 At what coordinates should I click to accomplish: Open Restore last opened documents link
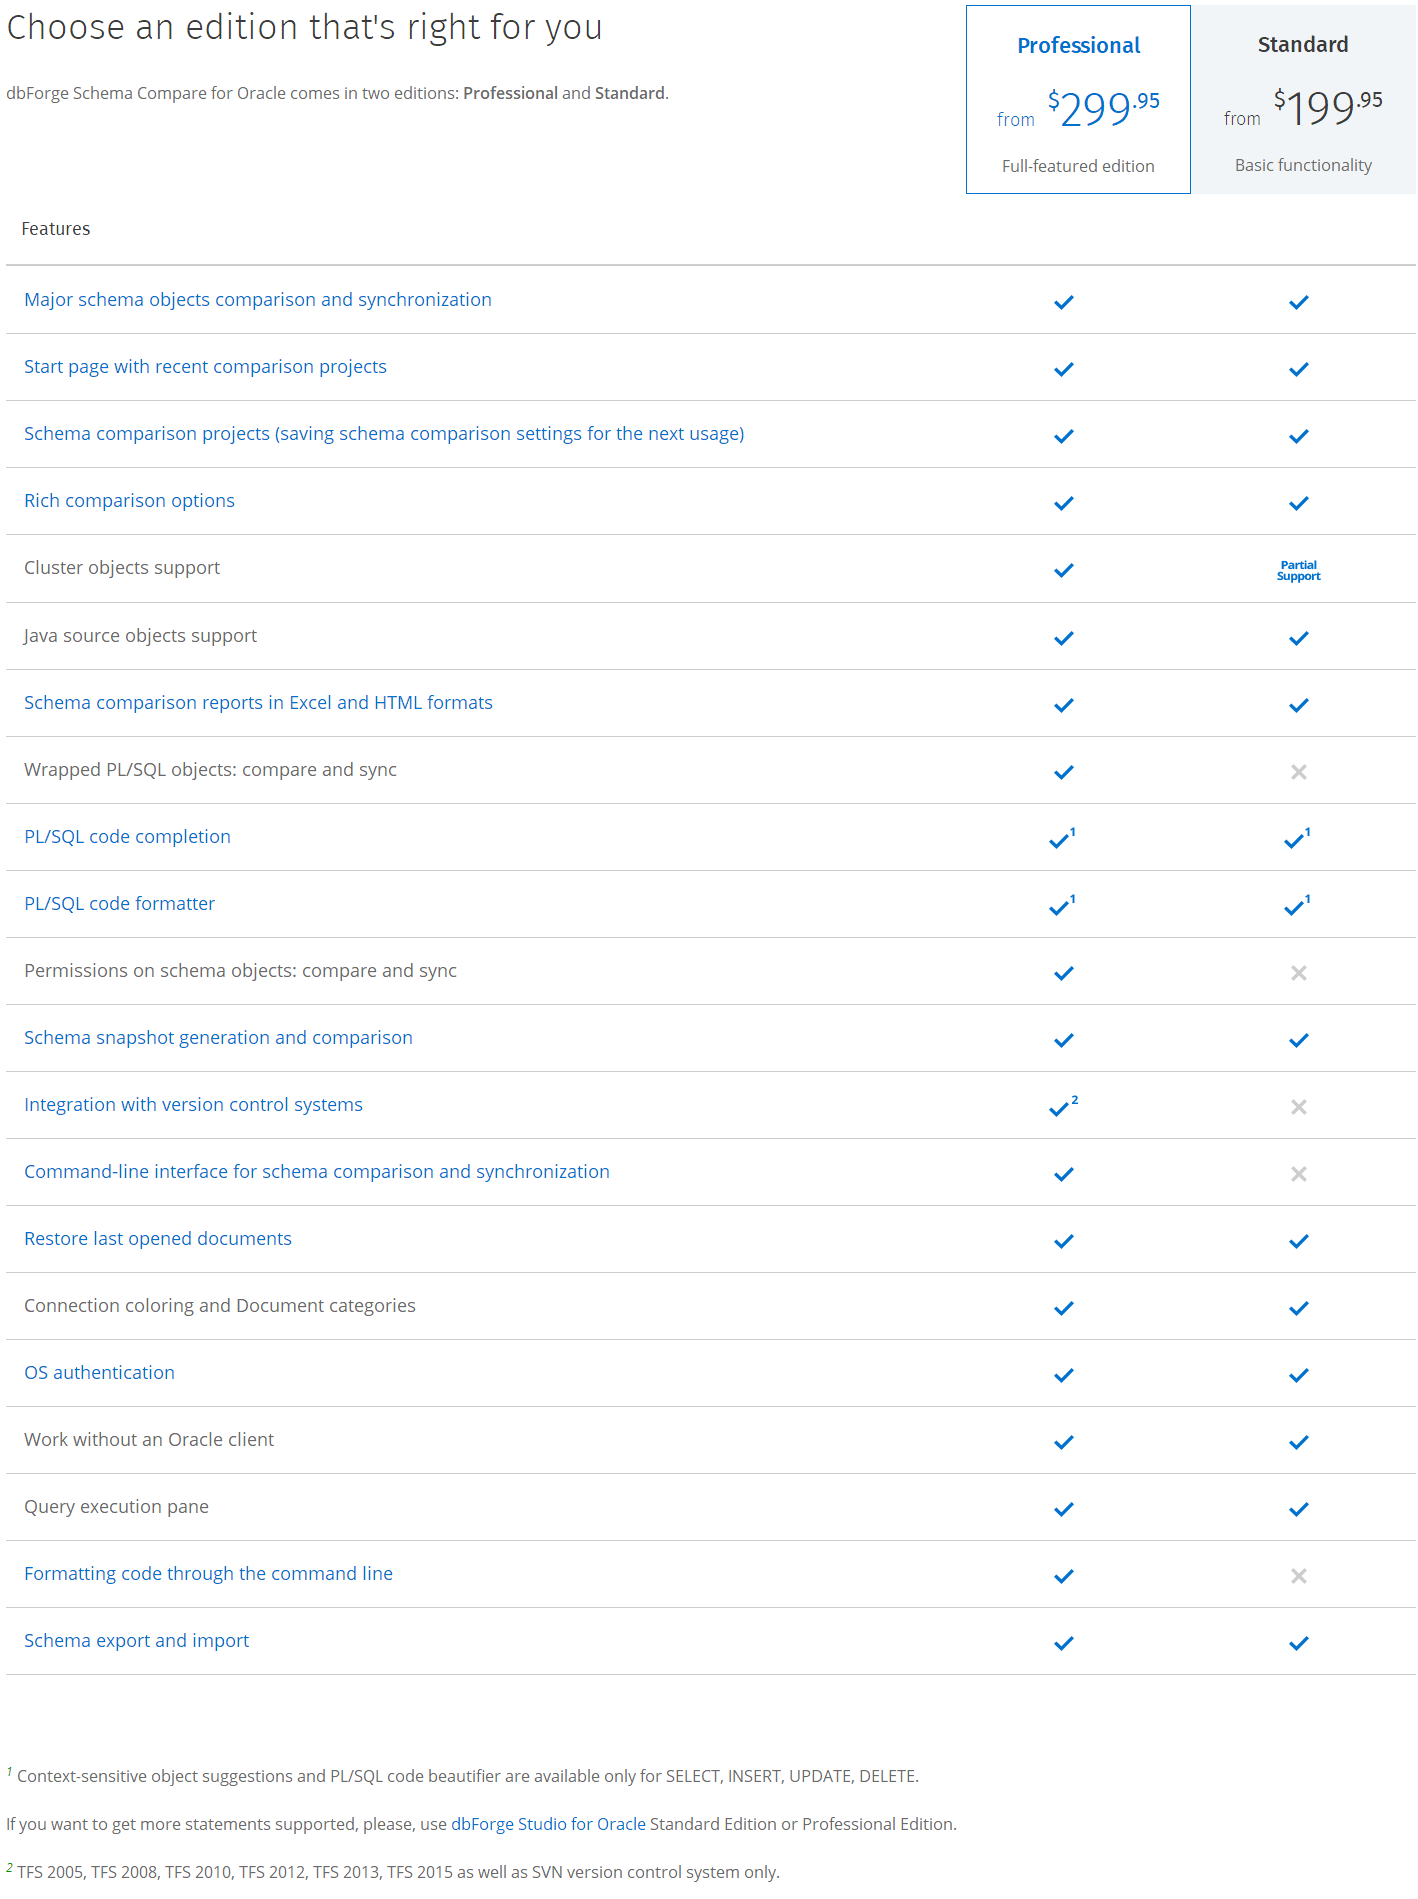pos(158,1238)
